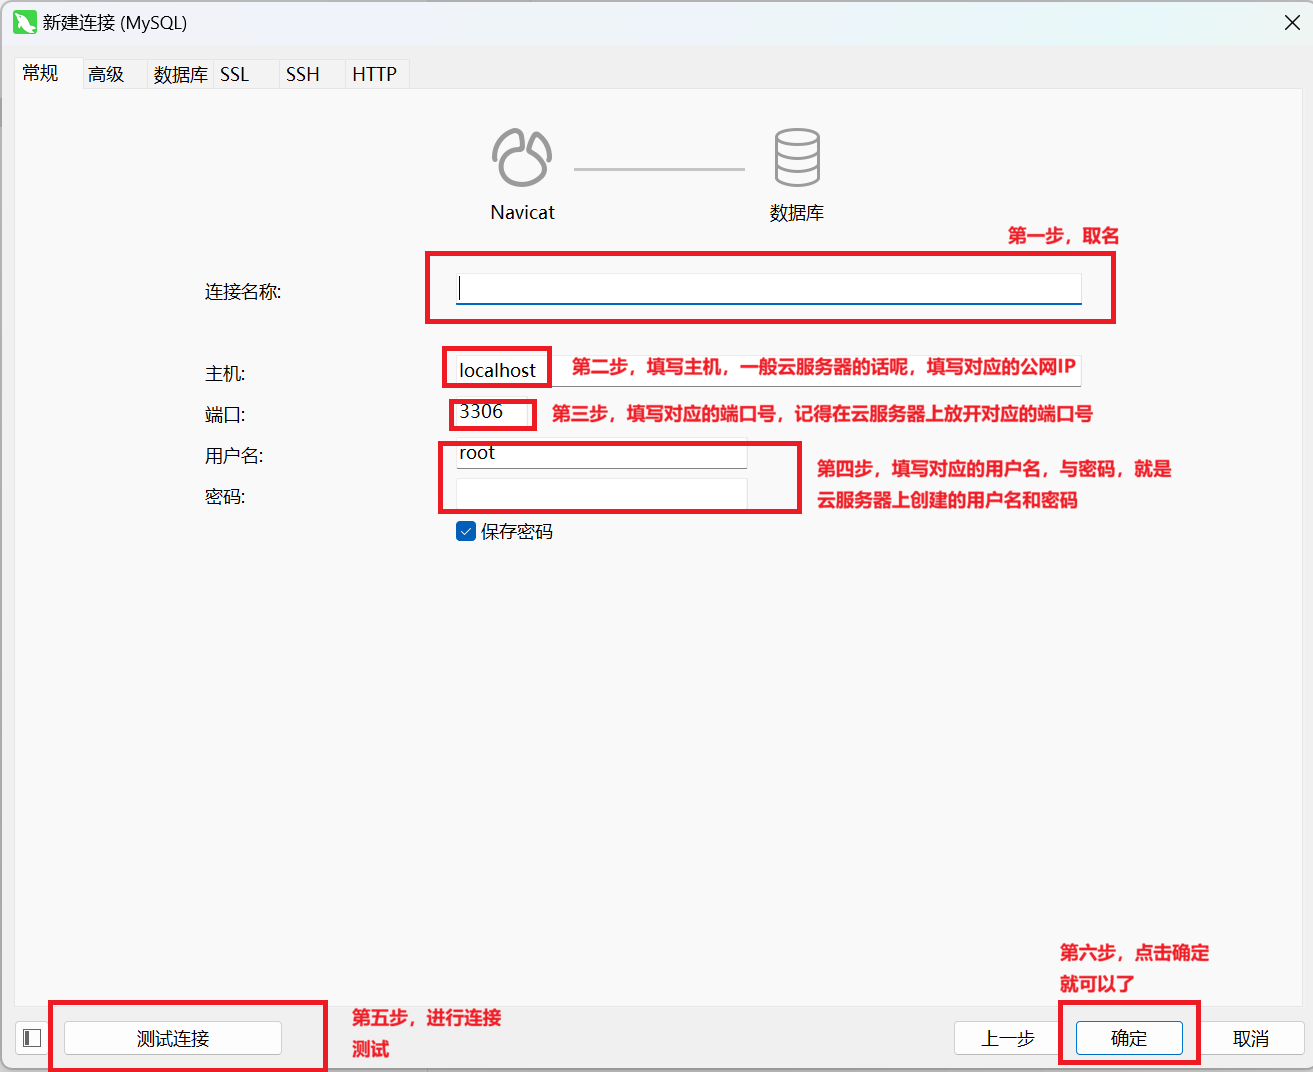The image size is (1313, 1072).
Task: Click the 数据库 caption under cylinder
Action: [x=797, y=213]
